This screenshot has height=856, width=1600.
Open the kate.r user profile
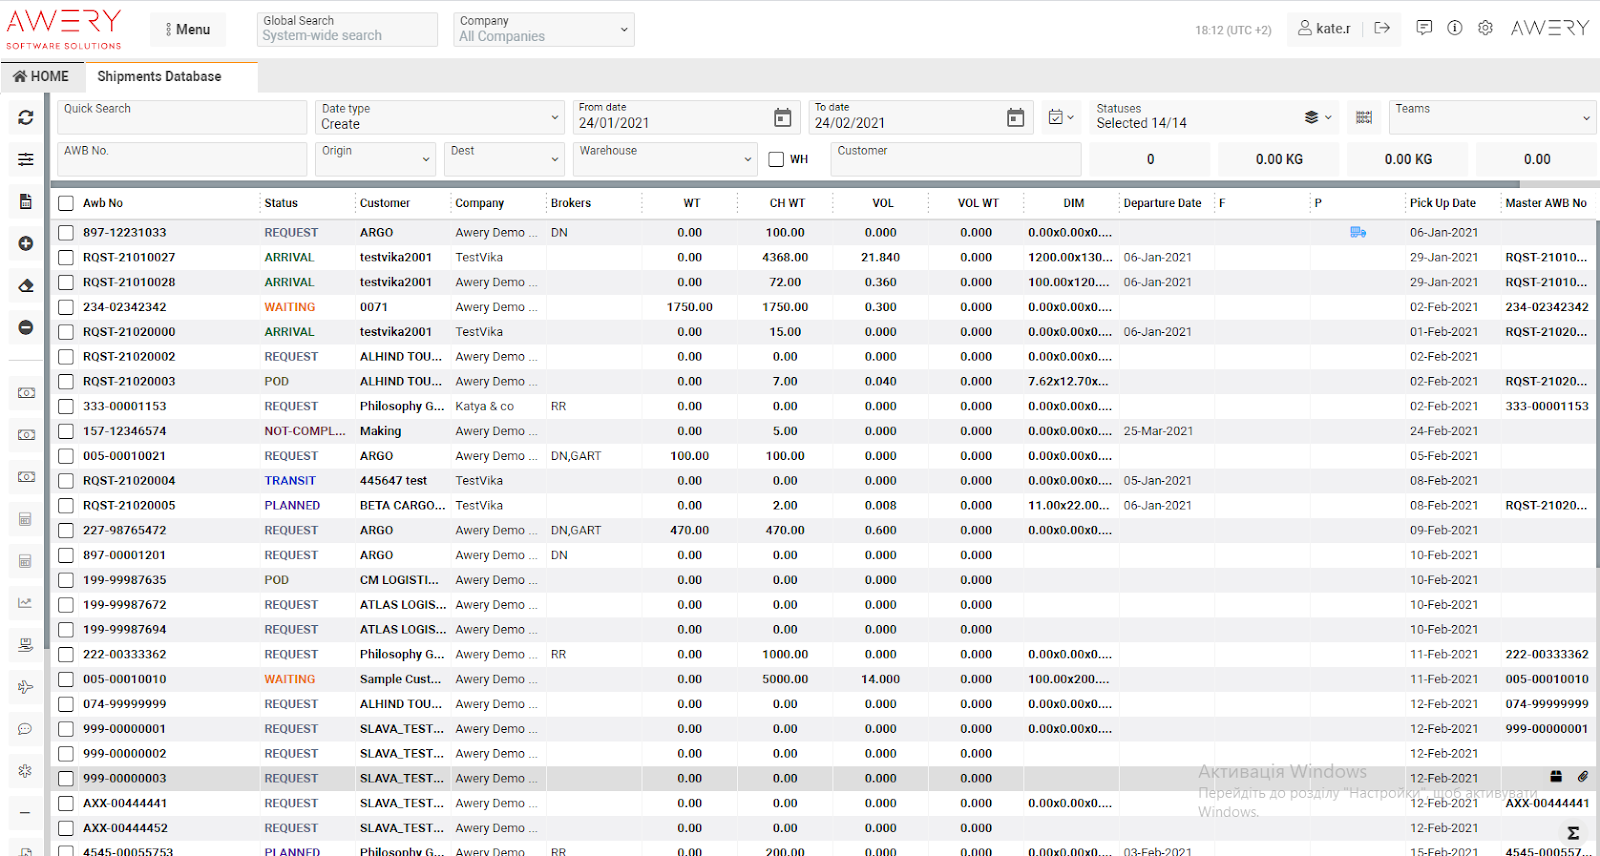pyautogui.click(x=1324, y=28)
